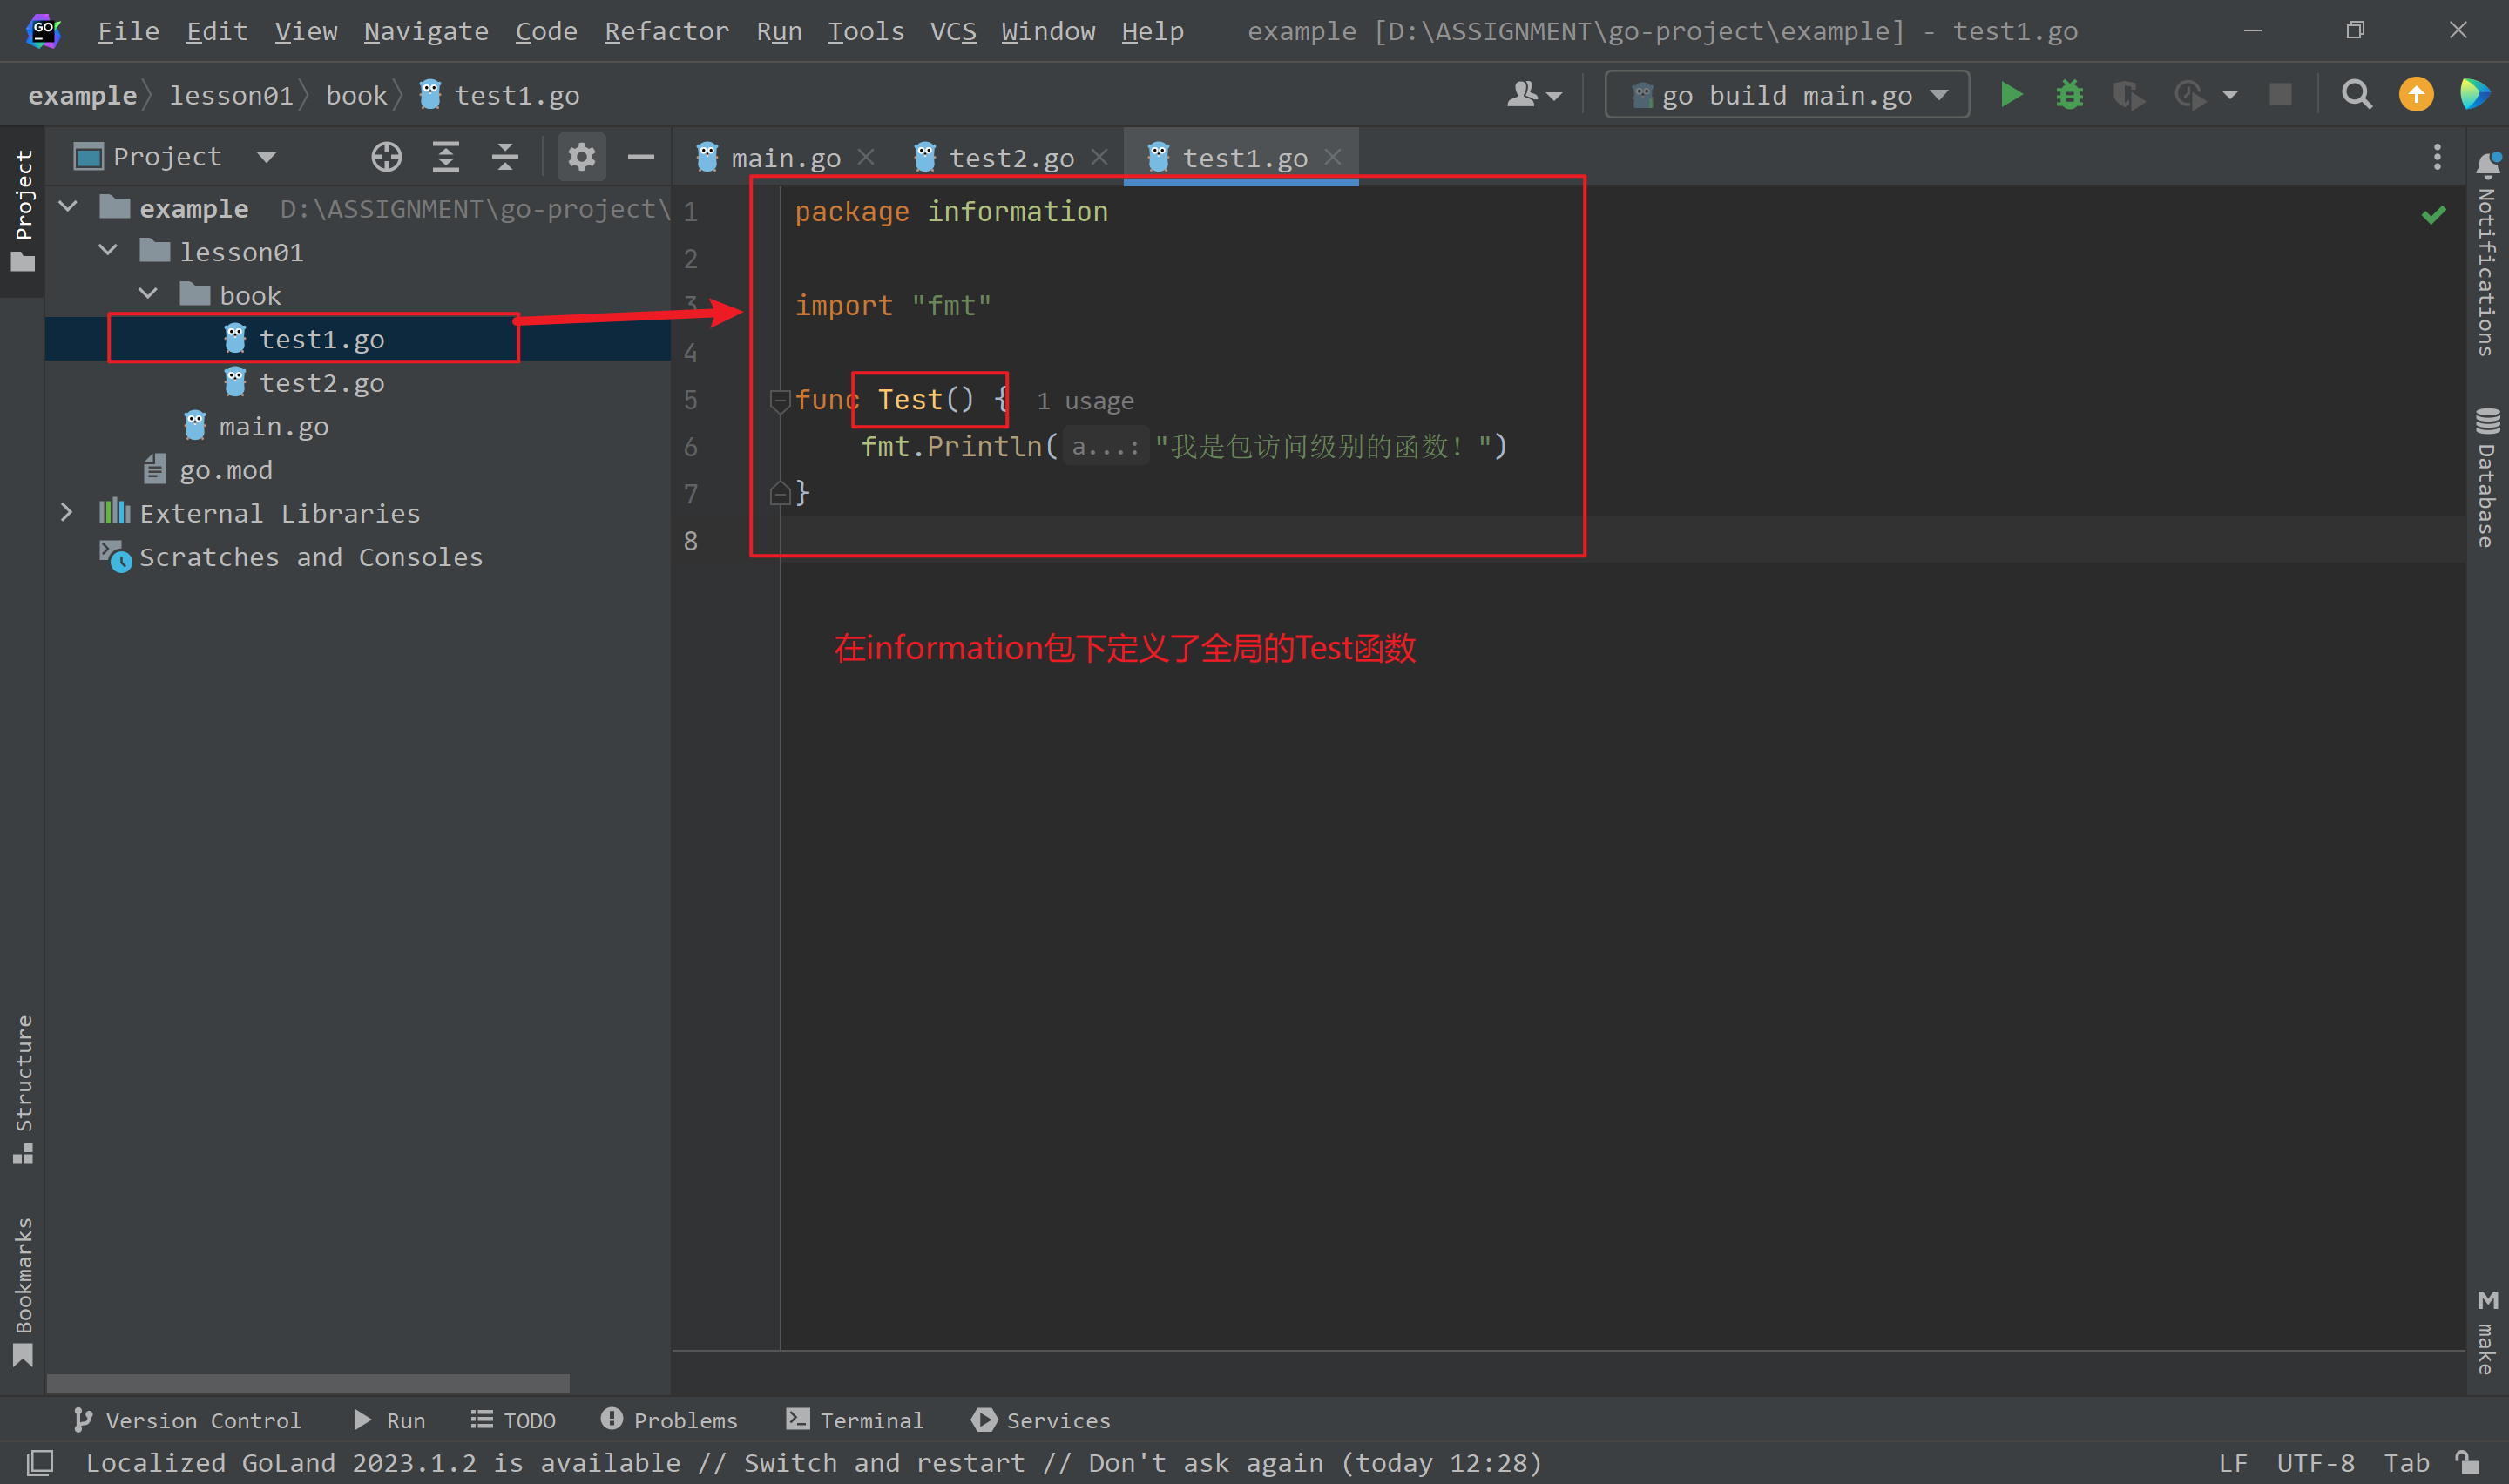Screen dimensions: 2509x1484
Task: Click Expand All in Project panel
Action: tap(445, 157)
